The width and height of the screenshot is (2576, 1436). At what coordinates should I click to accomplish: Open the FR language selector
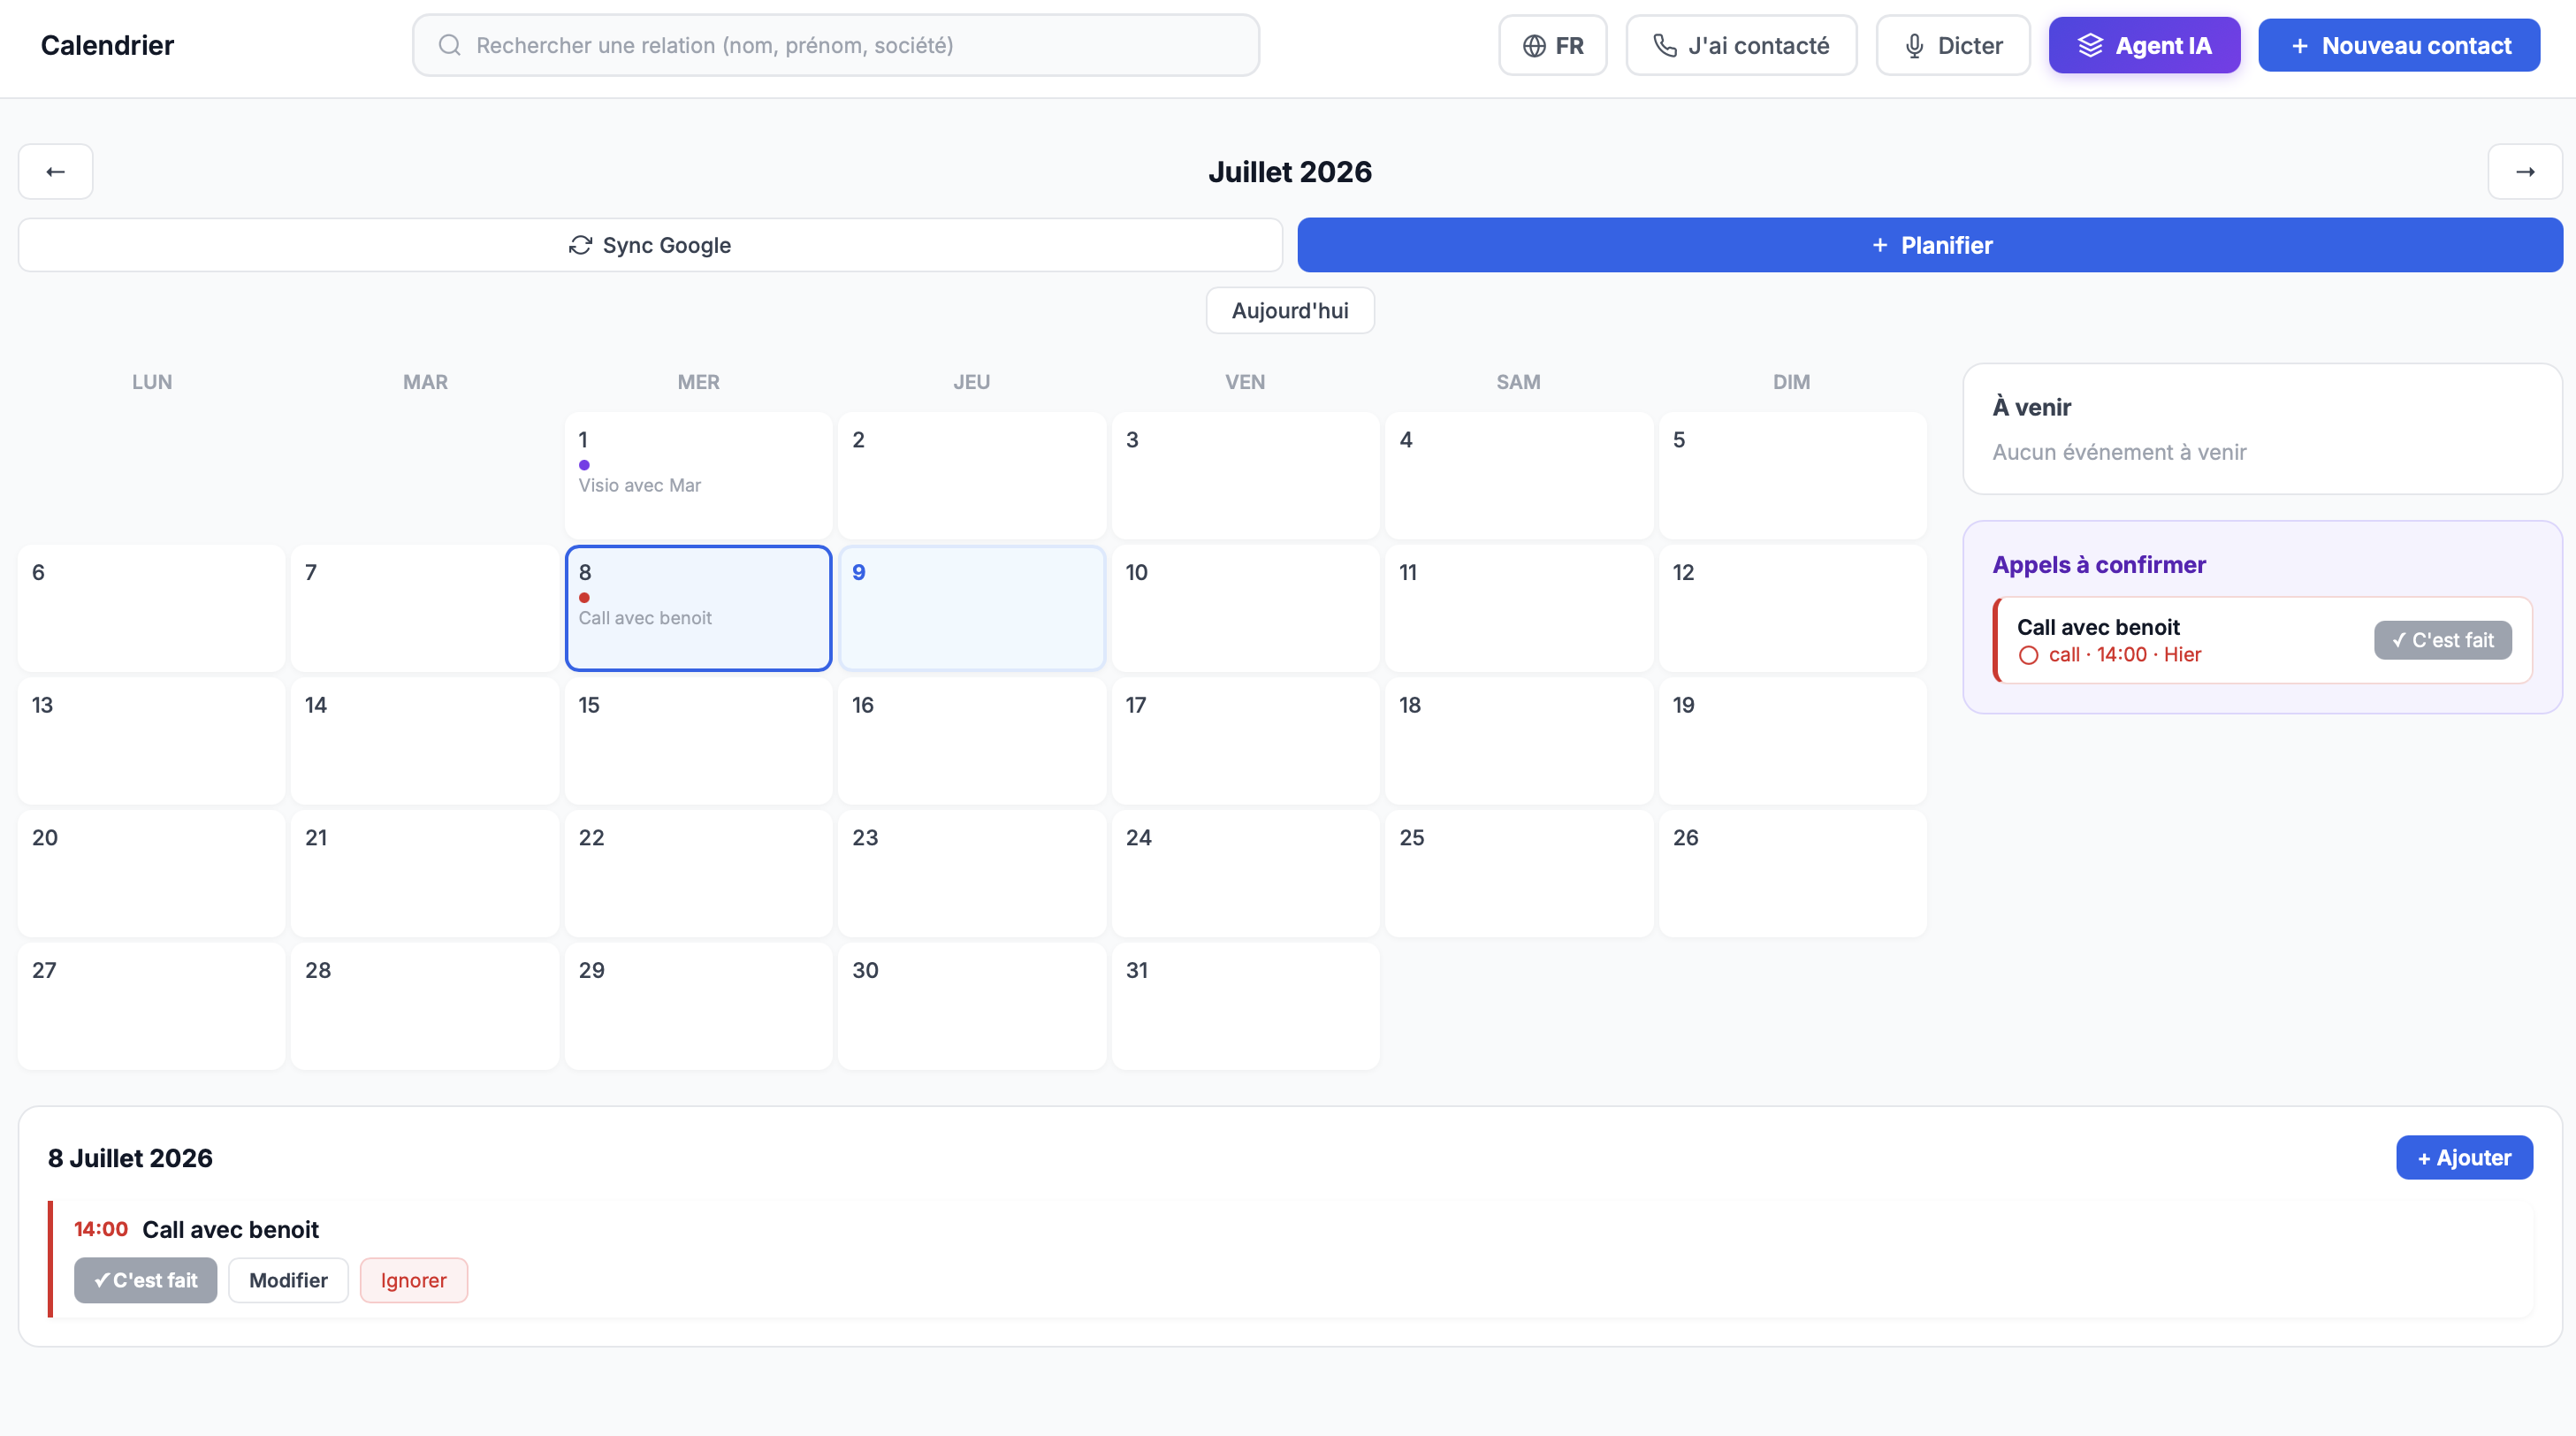click(1553, 46)
